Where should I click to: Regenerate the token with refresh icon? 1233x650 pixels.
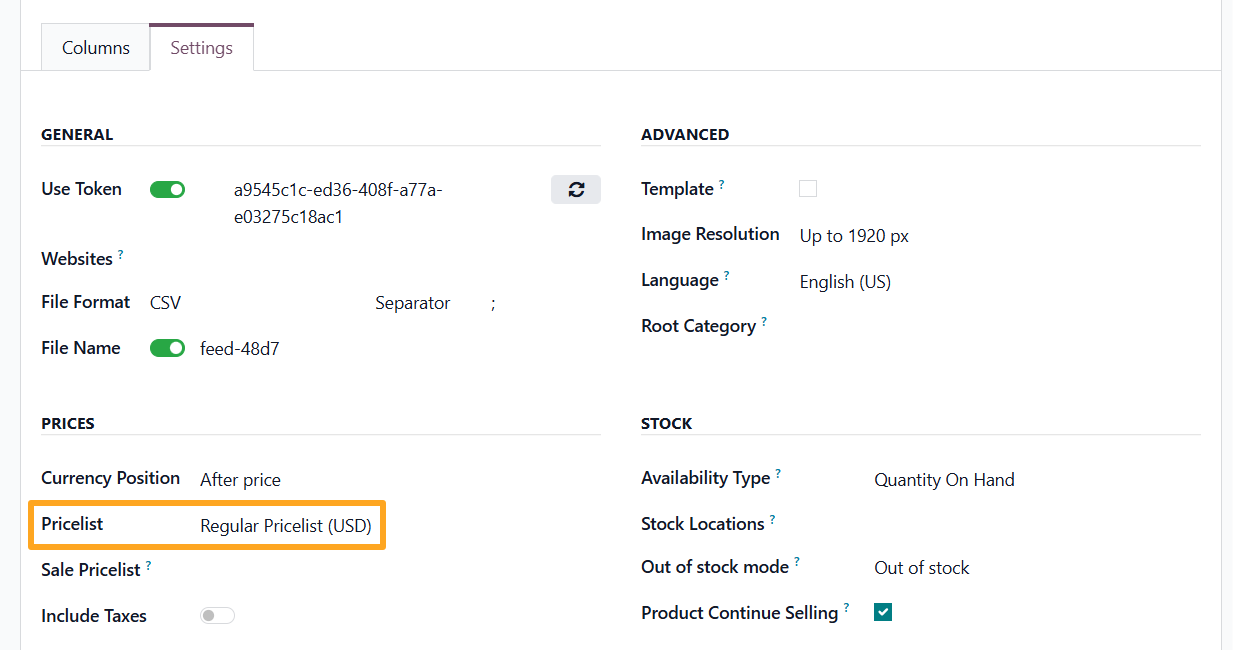coord(576,189)
